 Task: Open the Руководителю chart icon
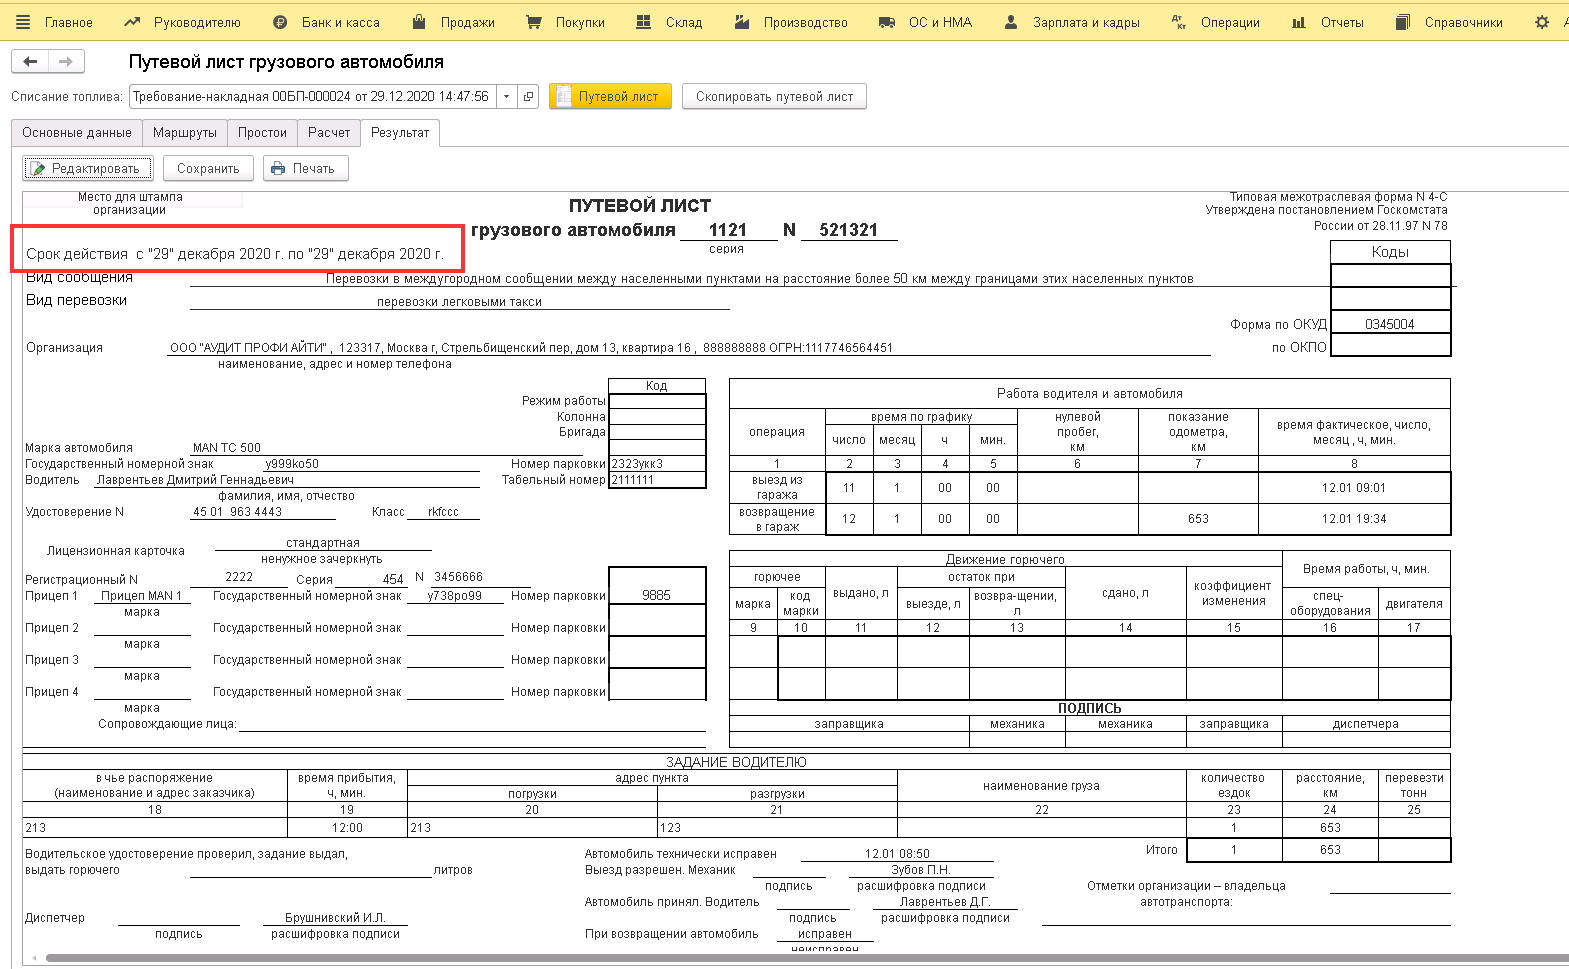click(132, 22)
